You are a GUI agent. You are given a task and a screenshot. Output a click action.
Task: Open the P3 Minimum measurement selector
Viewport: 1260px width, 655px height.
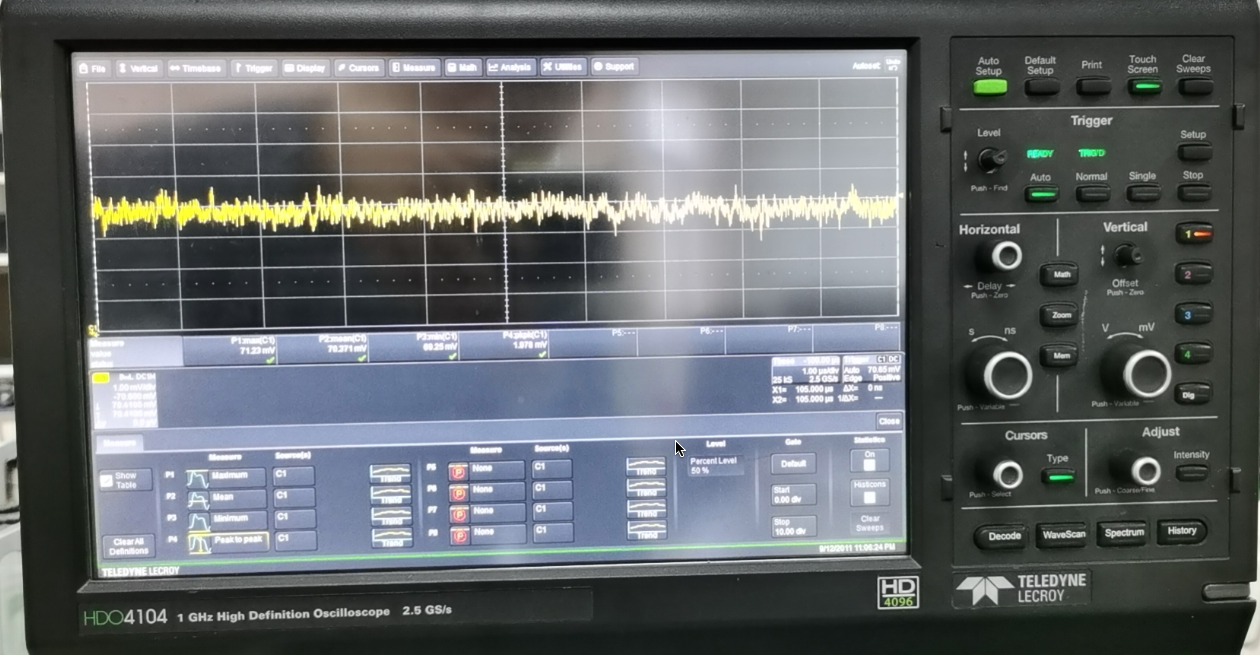[239, 520]
